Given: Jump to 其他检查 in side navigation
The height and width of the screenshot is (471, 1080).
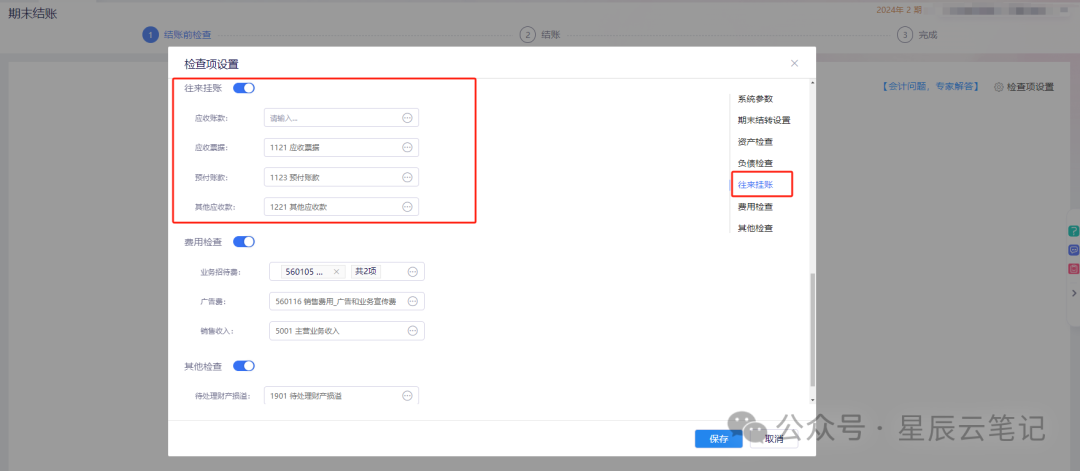Looking at the screenshot, I should click(756, 228).
